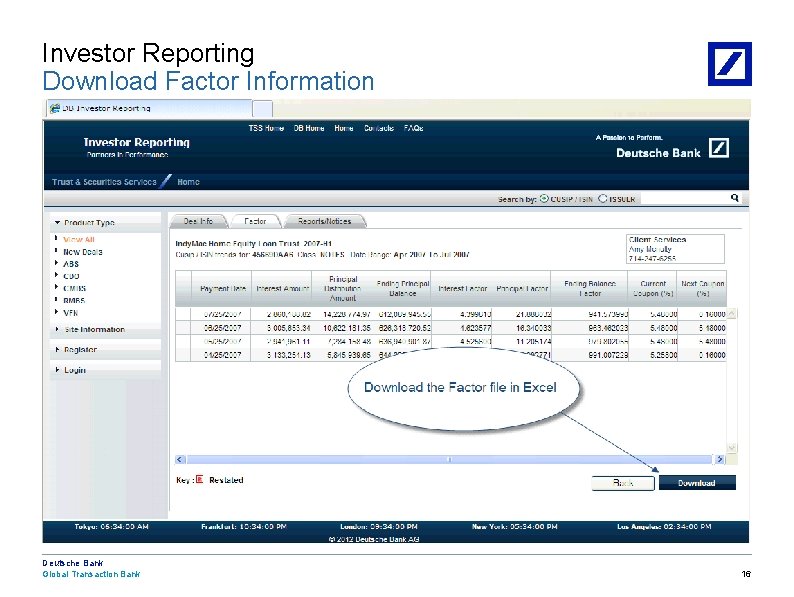Click the horizontal scrollbar left arrow
794x597 pixels.
pyautogui.click(x=180, y=460)
